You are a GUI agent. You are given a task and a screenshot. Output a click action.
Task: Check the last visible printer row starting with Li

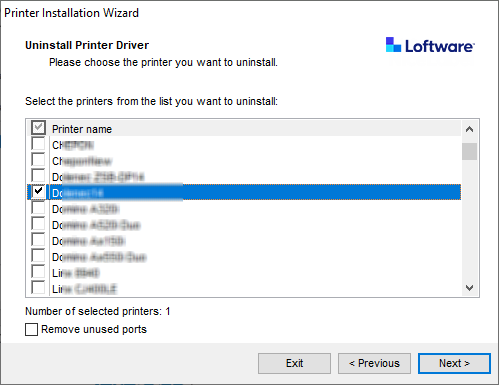pos(38,287)
